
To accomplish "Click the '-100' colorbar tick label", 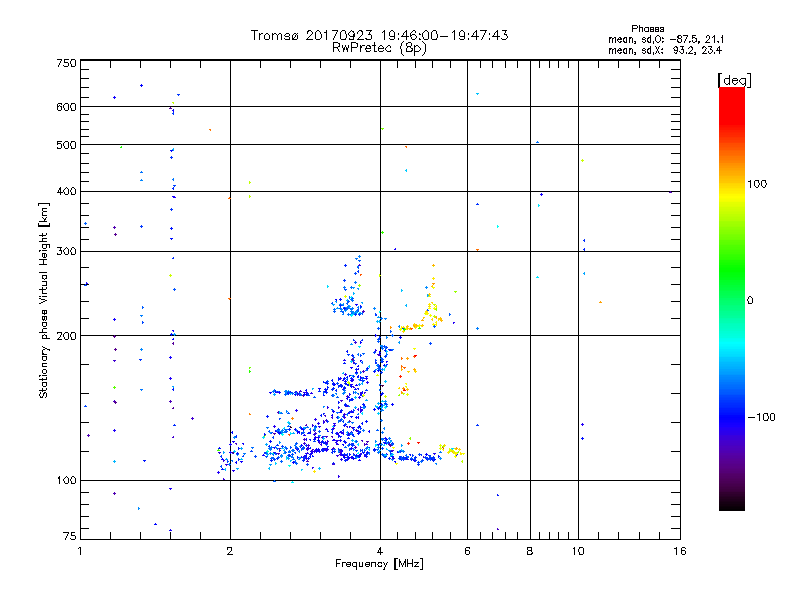I will [x=762, y=417].
